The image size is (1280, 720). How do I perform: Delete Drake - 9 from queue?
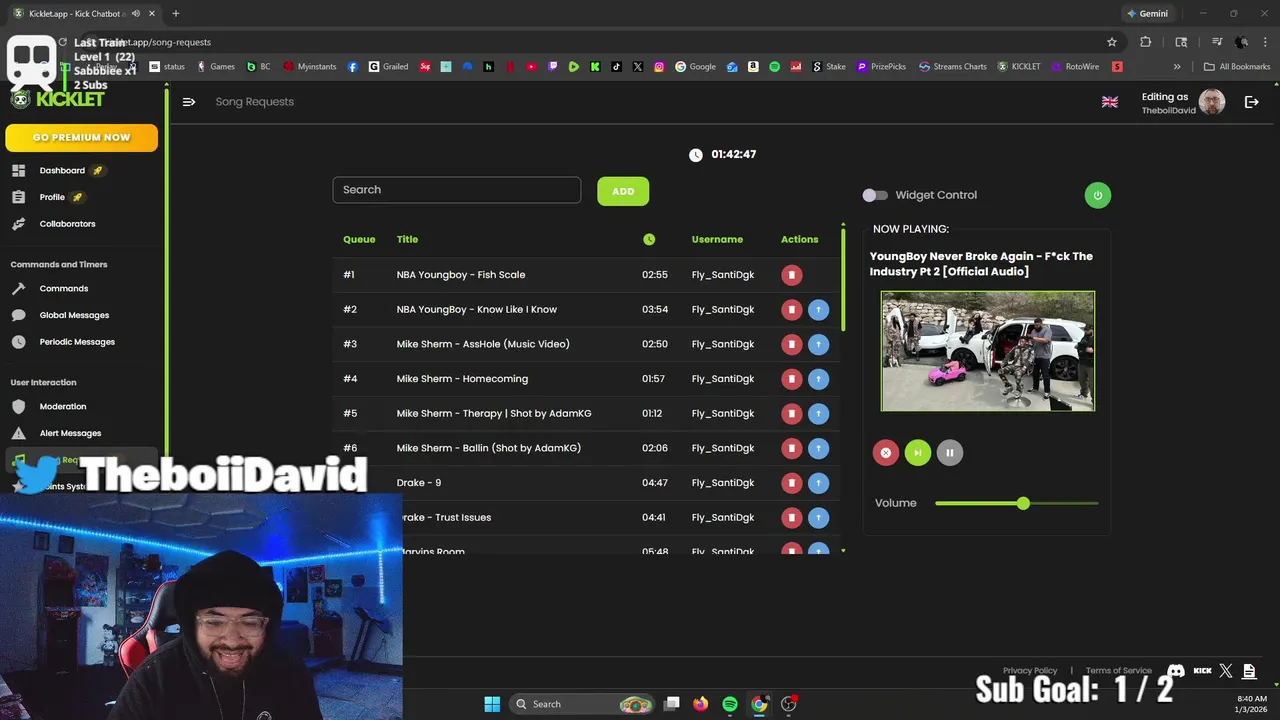[x=791, y=483]
